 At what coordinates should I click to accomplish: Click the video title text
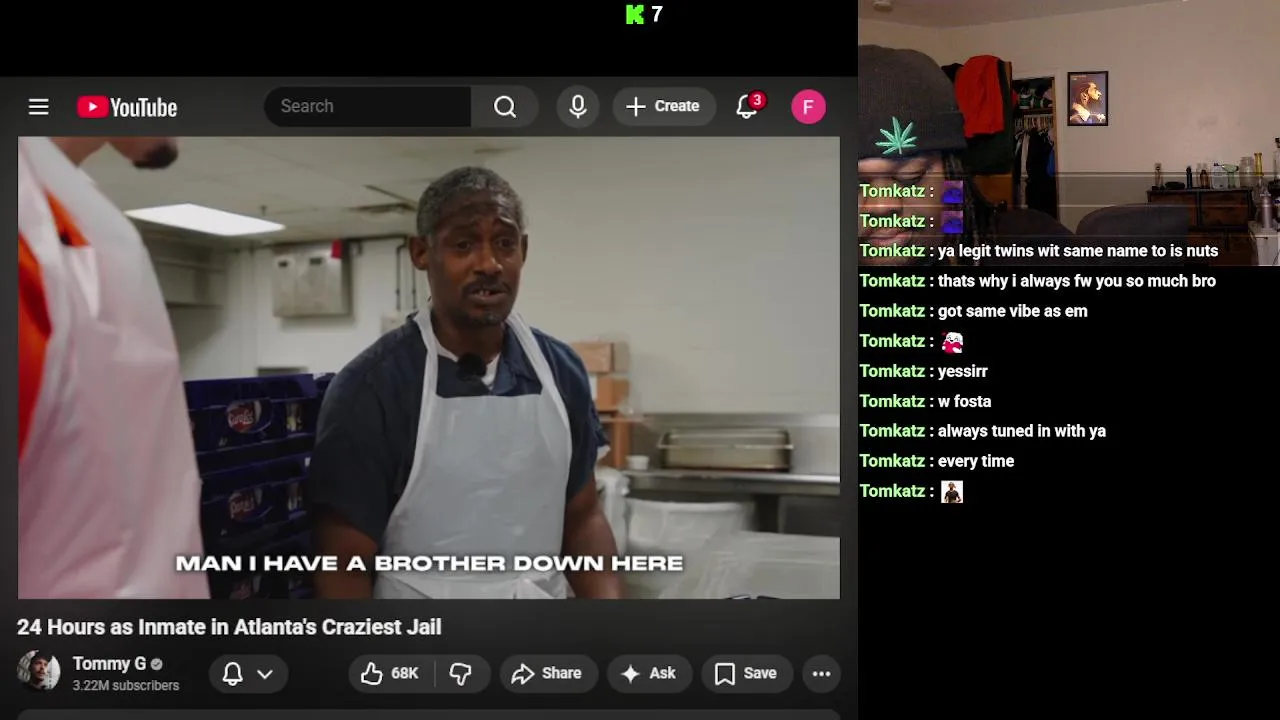pos(229,627)
